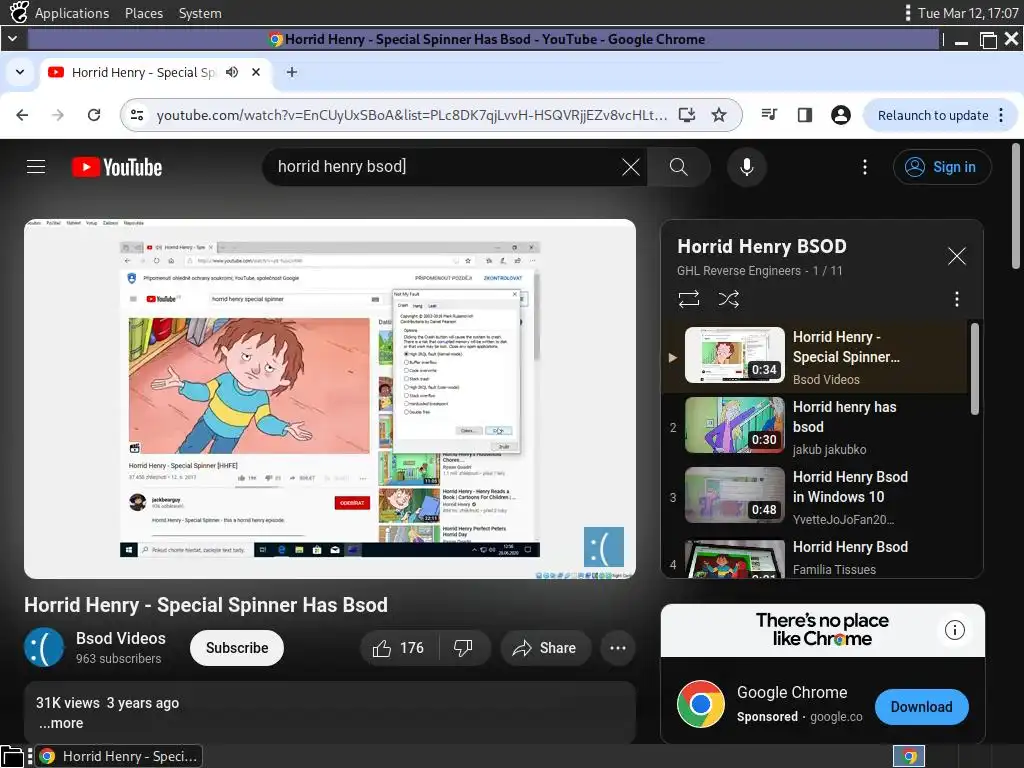This screenshot has width=1024, height=768.
Task: Navigate forward in Chrome
Action: coord(58,115)
